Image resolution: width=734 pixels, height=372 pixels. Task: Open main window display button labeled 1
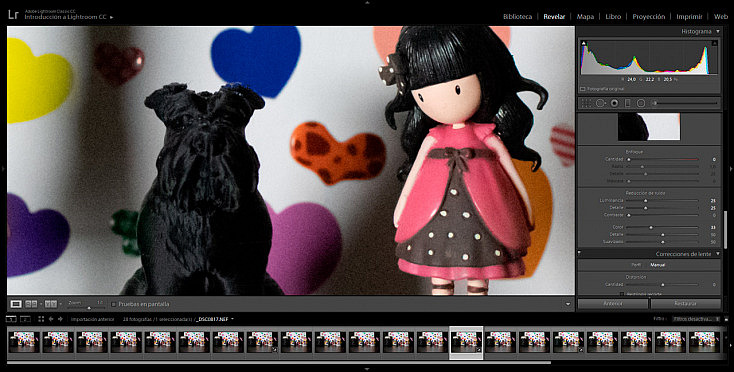click(11, 319)
